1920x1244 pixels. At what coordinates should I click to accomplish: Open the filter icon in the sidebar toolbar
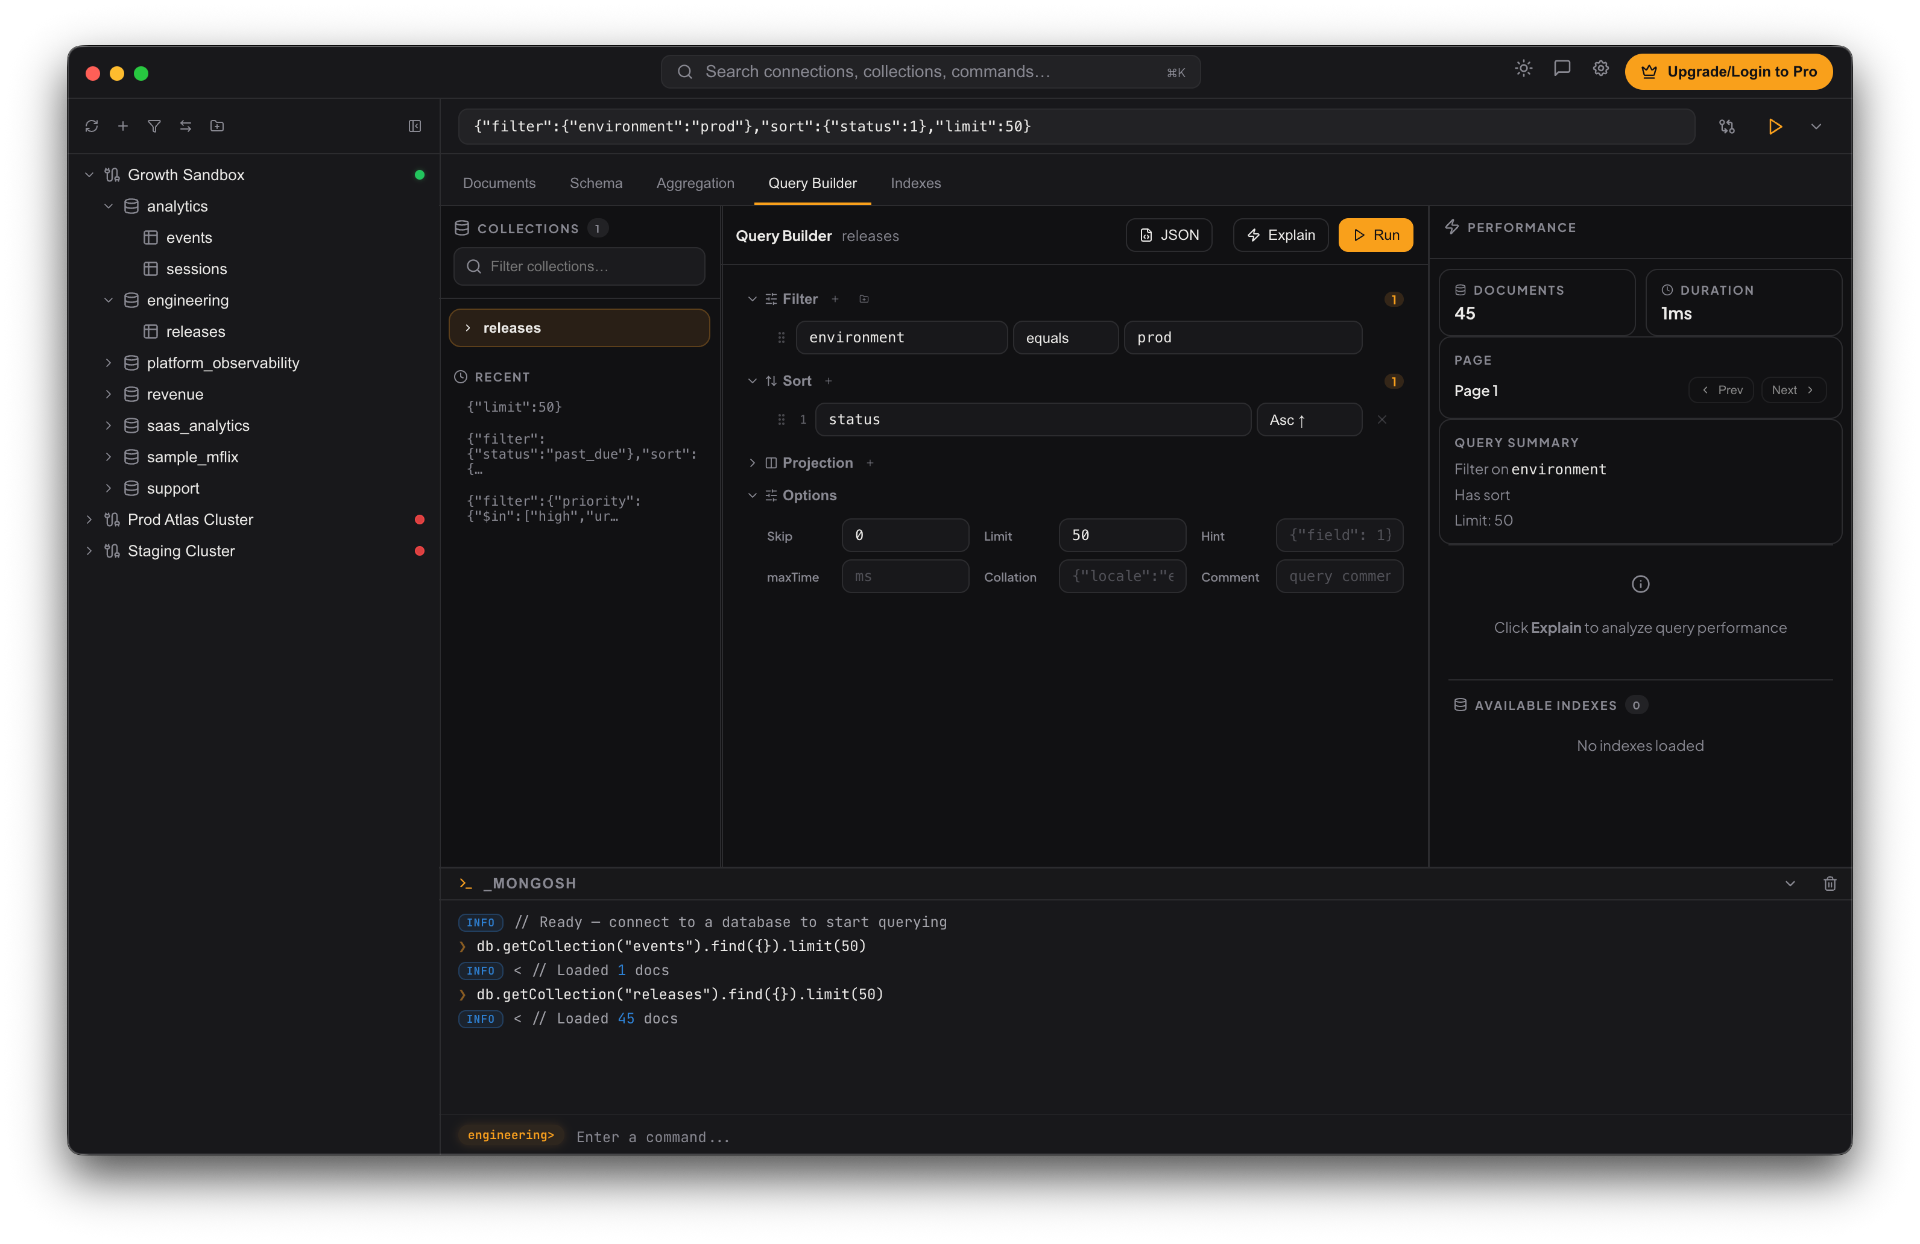155,126
